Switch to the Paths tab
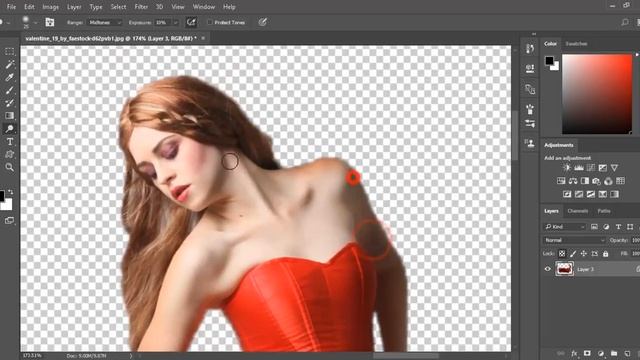 point(604,211)
